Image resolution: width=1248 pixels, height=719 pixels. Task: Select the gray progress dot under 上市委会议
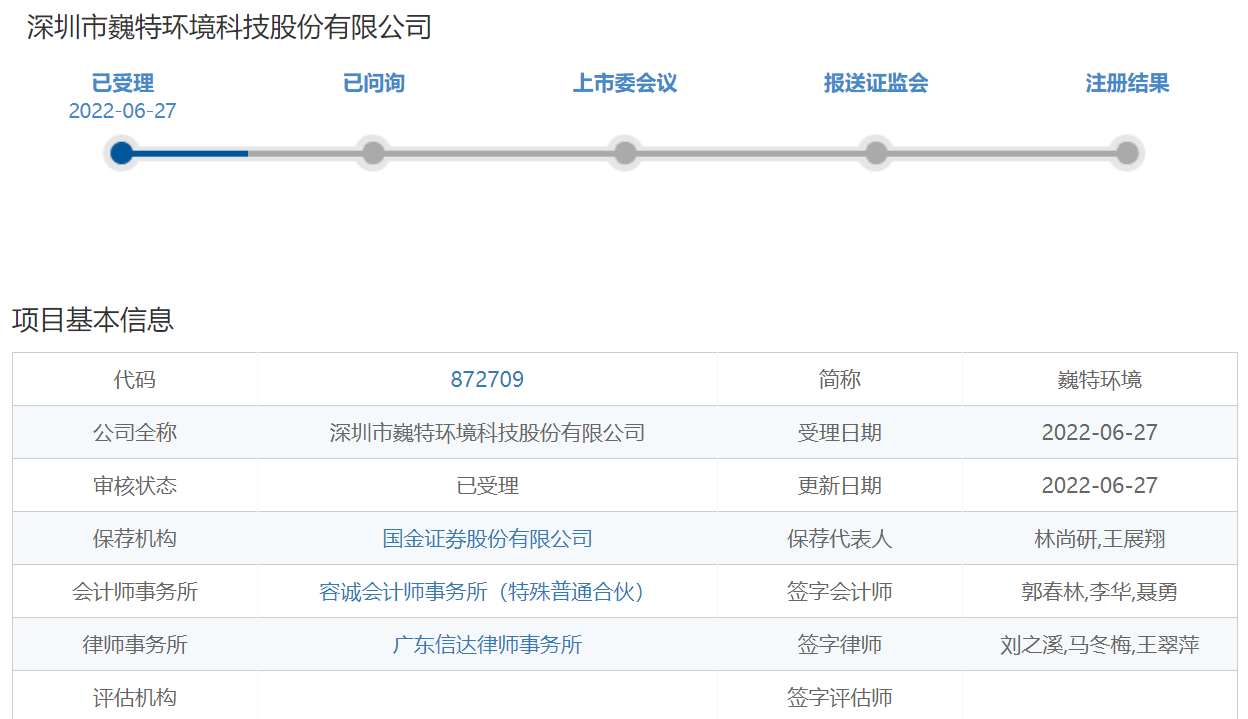[625, 153]
